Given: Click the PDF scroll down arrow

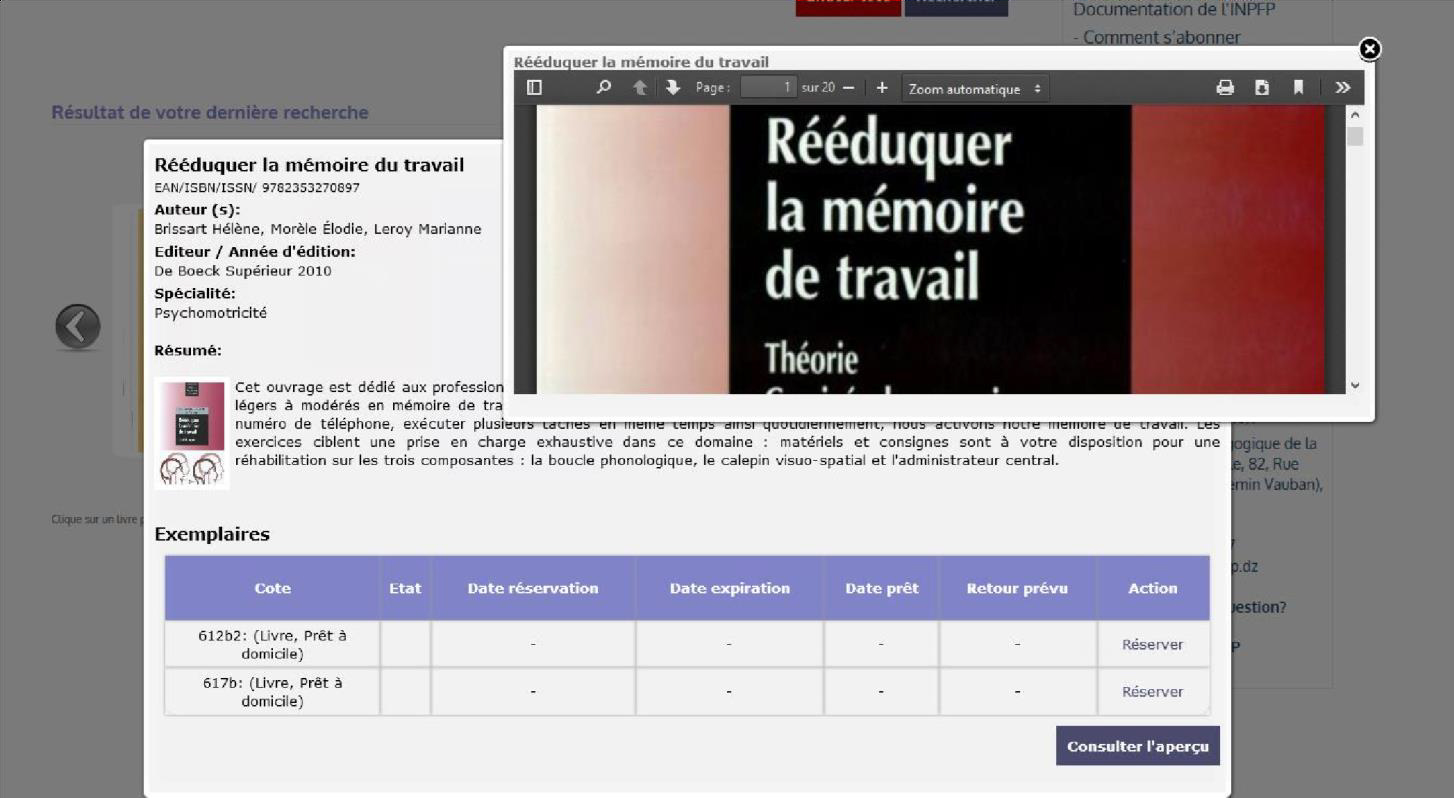Looking at the screenshot, I should coord(1355,385).
